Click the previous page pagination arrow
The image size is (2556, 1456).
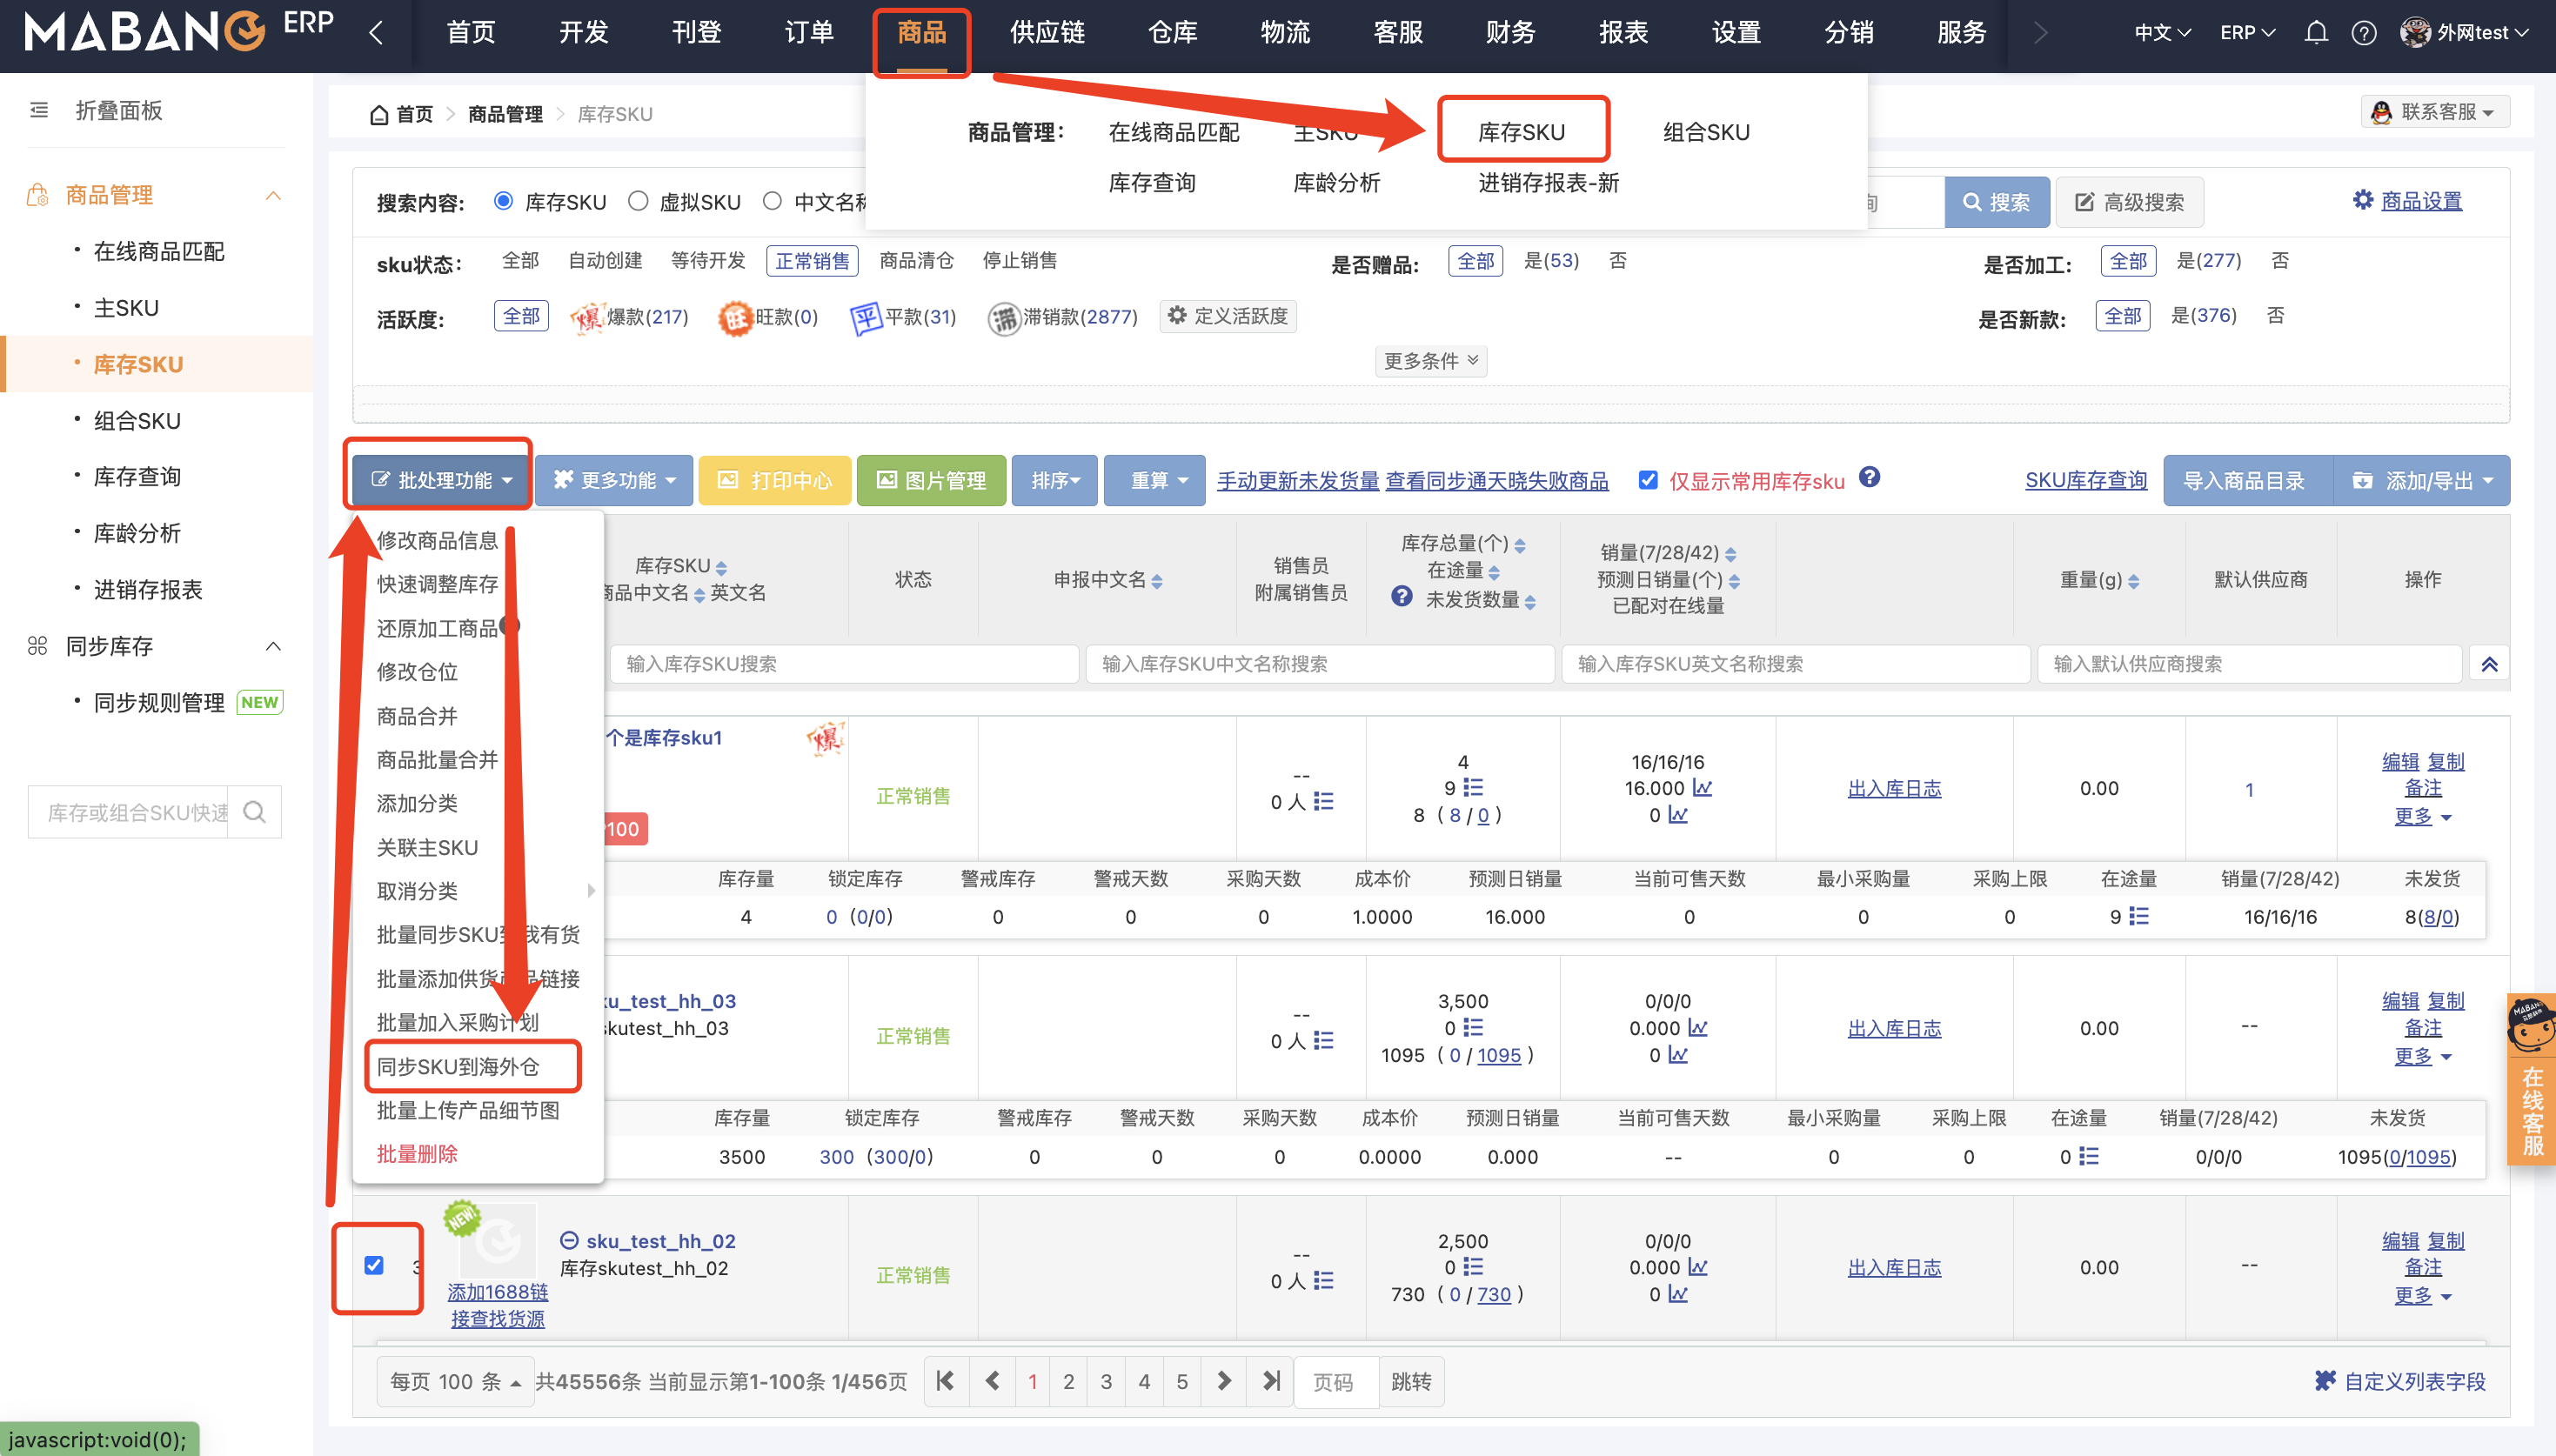[992, 1381]
